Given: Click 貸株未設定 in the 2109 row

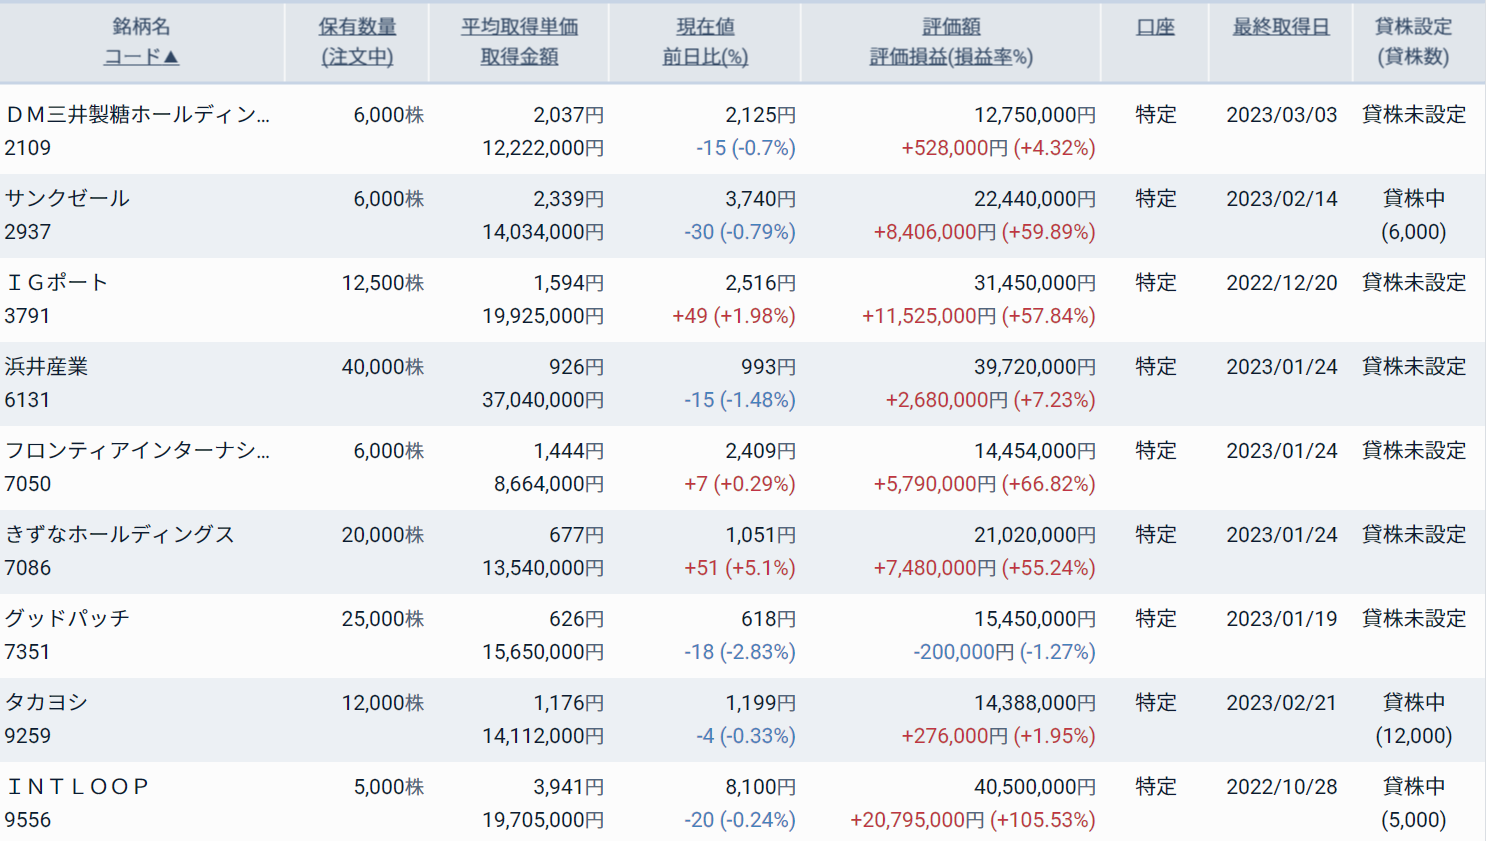Looking at the screenshot, I should [x=1414, y=115].
